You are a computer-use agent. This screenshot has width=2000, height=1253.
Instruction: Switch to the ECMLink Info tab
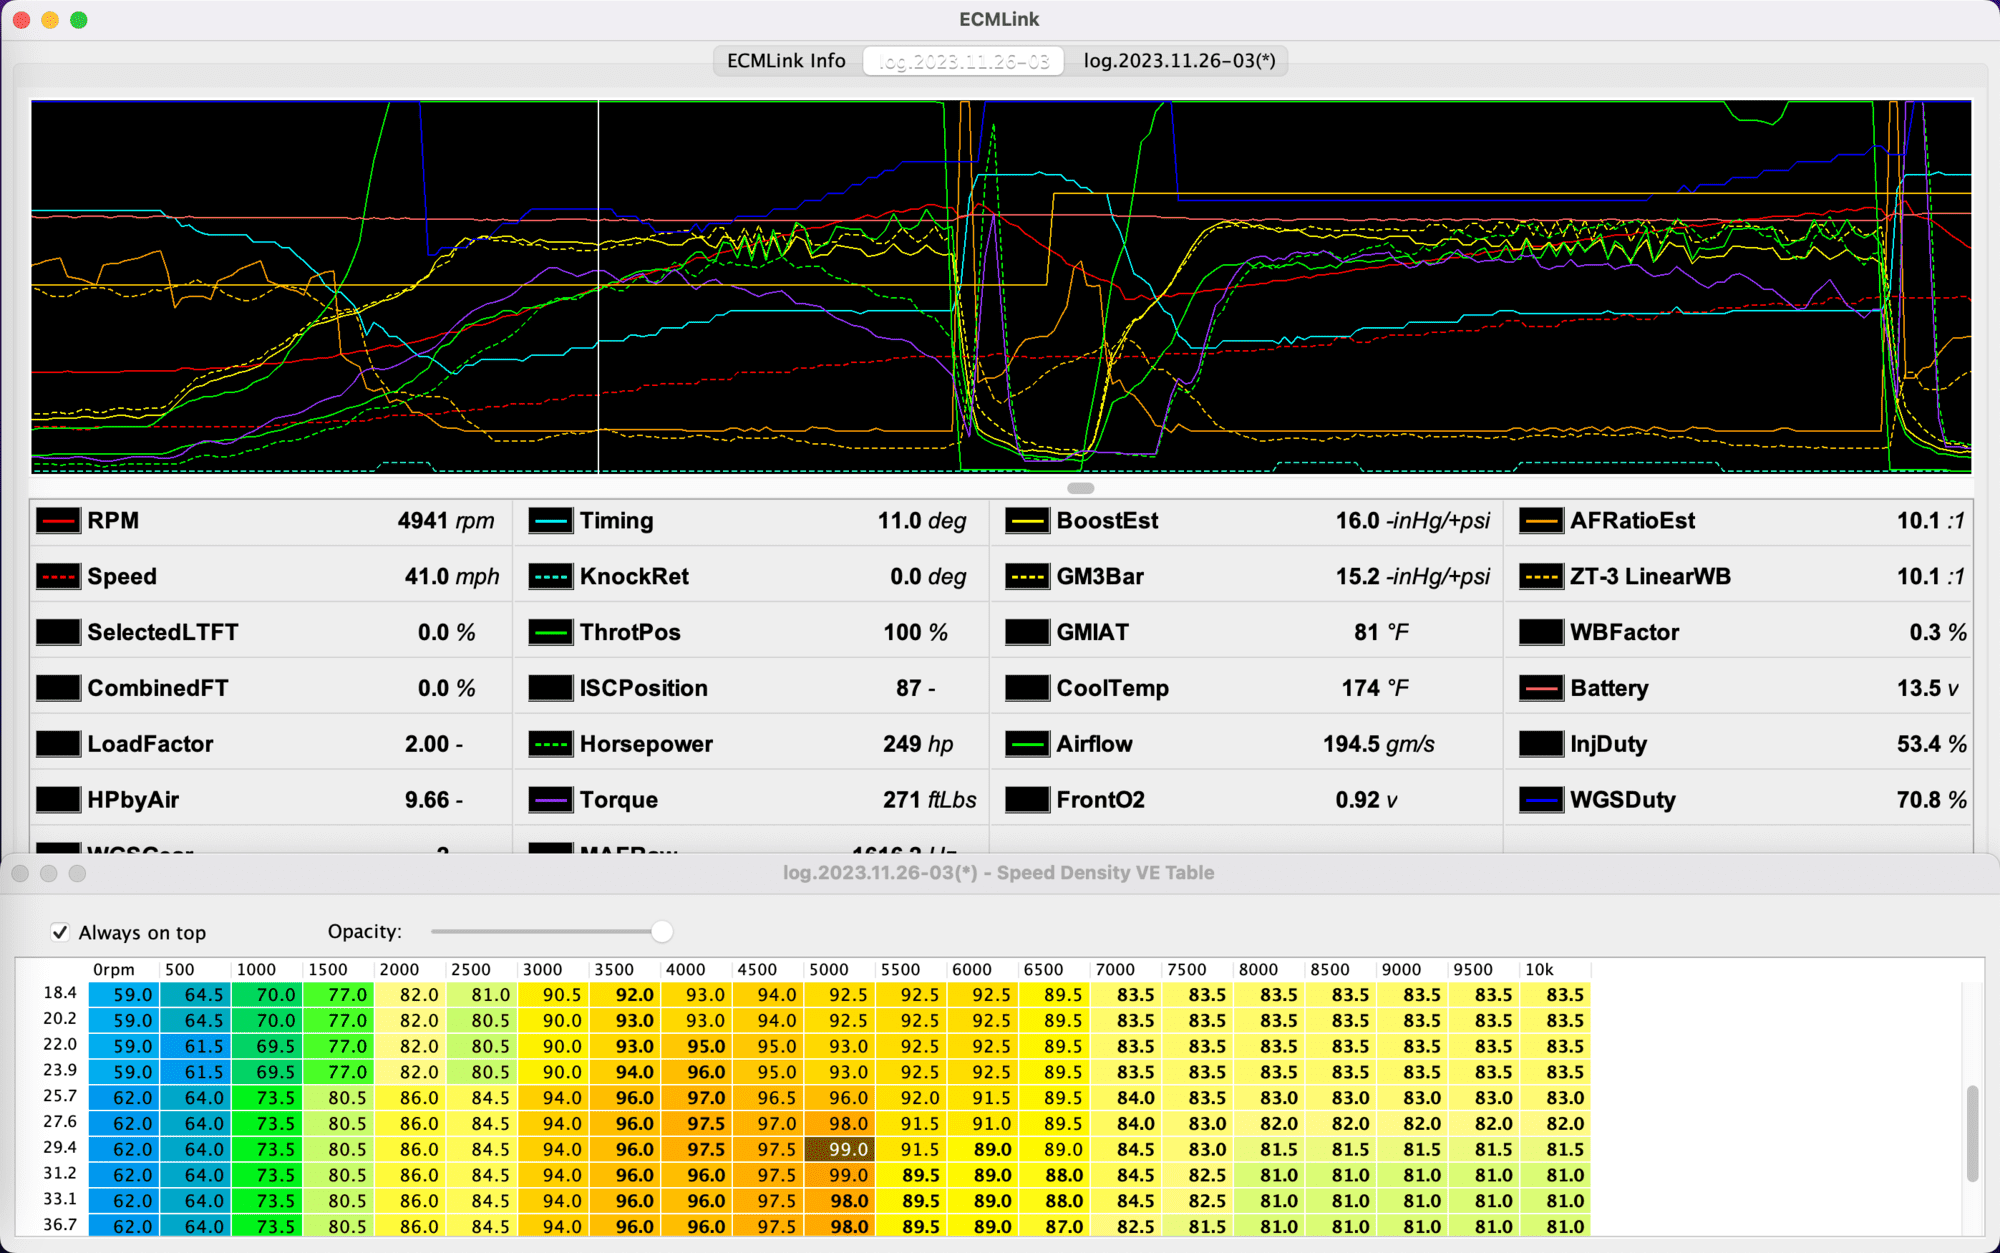(786, 61)
